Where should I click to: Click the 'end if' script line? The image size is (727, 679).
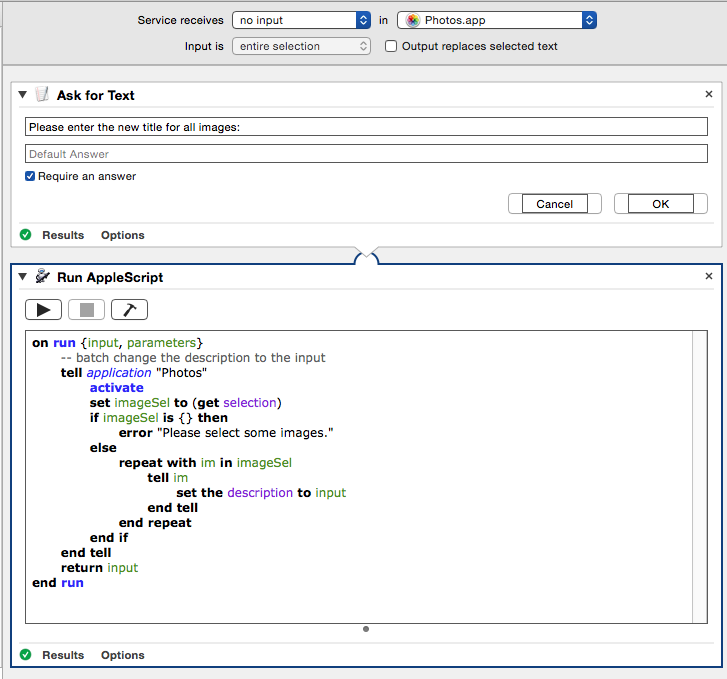click(108, 538)
